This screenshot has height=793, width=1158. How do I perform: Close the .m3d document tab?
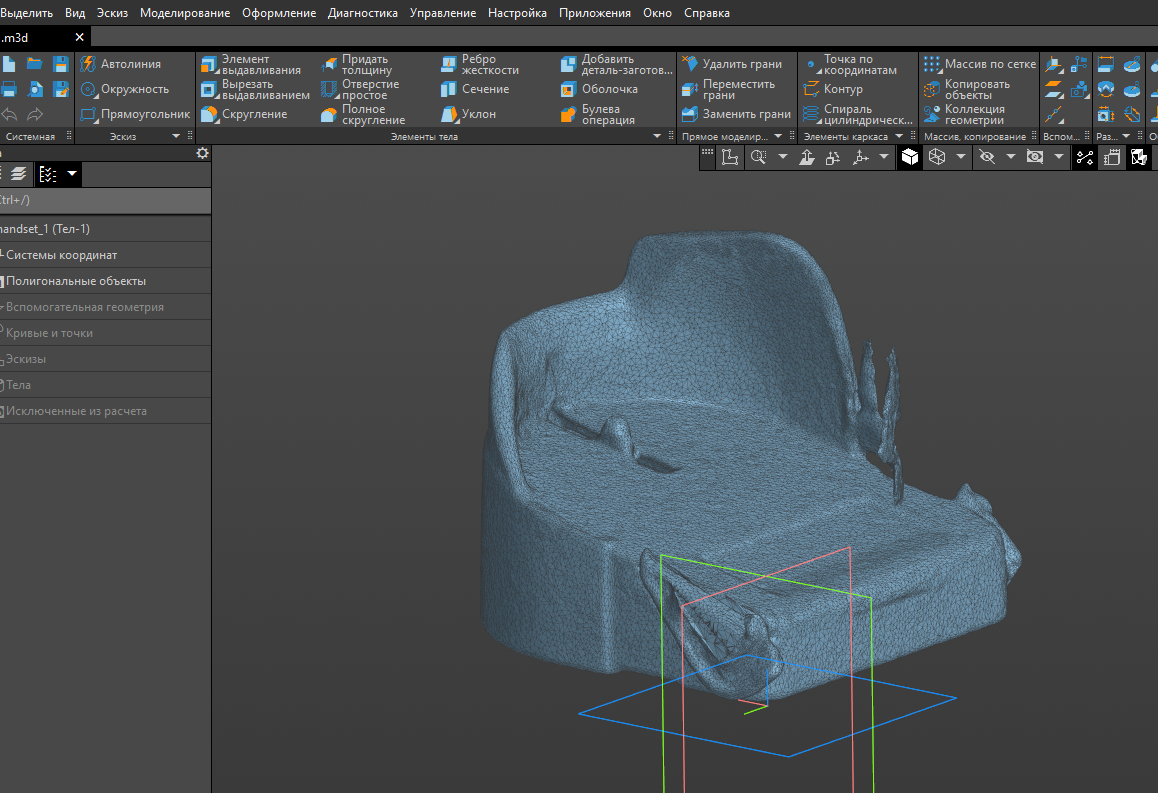point(80,37)
